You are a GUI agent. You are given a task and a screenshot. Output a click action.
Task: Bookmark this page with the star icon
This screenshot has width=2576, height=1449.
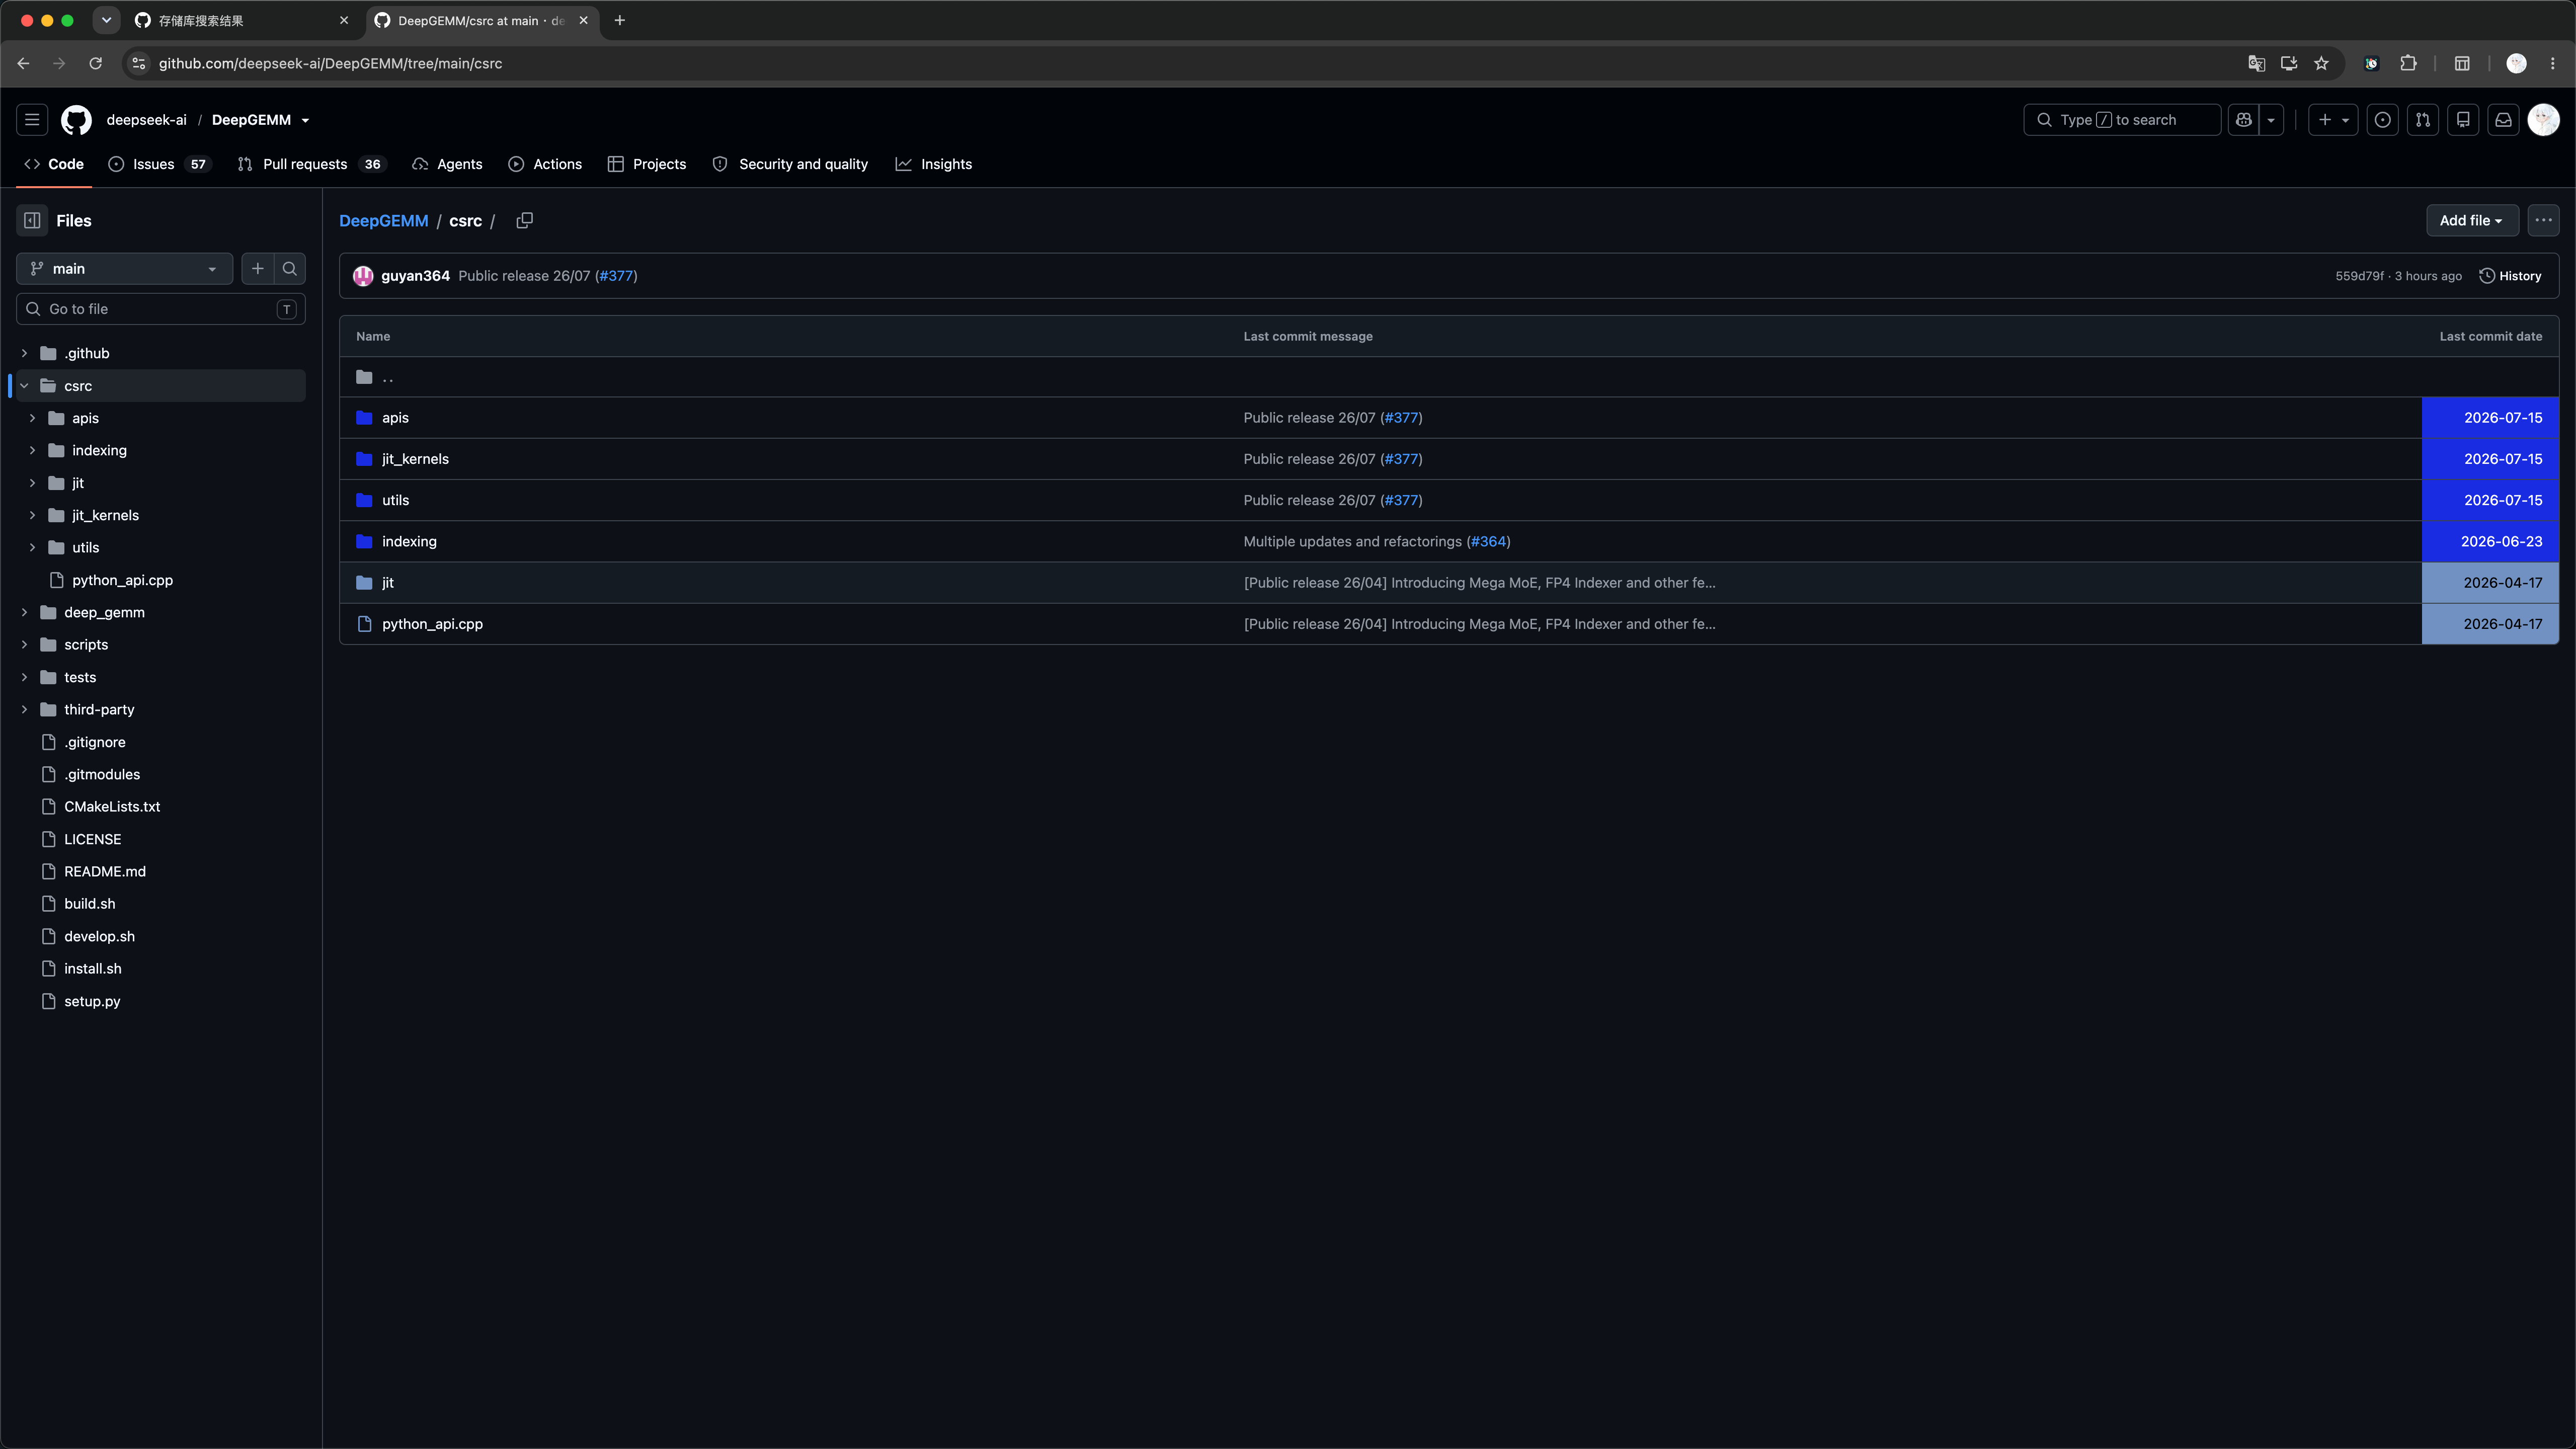(x=2321, y=63)
